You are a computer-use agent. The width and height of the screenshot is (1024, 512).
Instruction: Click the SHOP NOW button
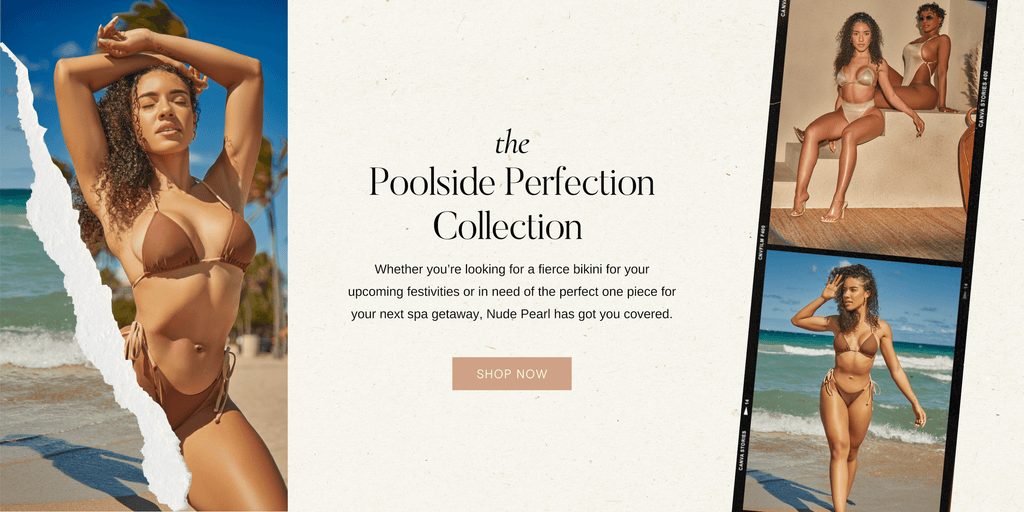[511, 374]
